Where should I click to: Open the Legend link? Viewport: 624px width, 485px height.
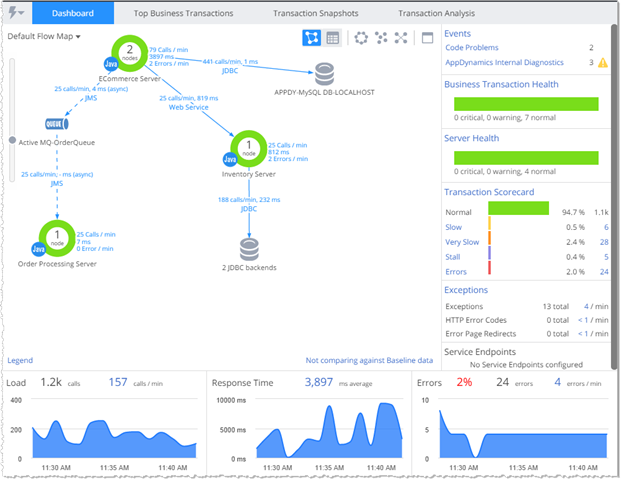point(20,360)
